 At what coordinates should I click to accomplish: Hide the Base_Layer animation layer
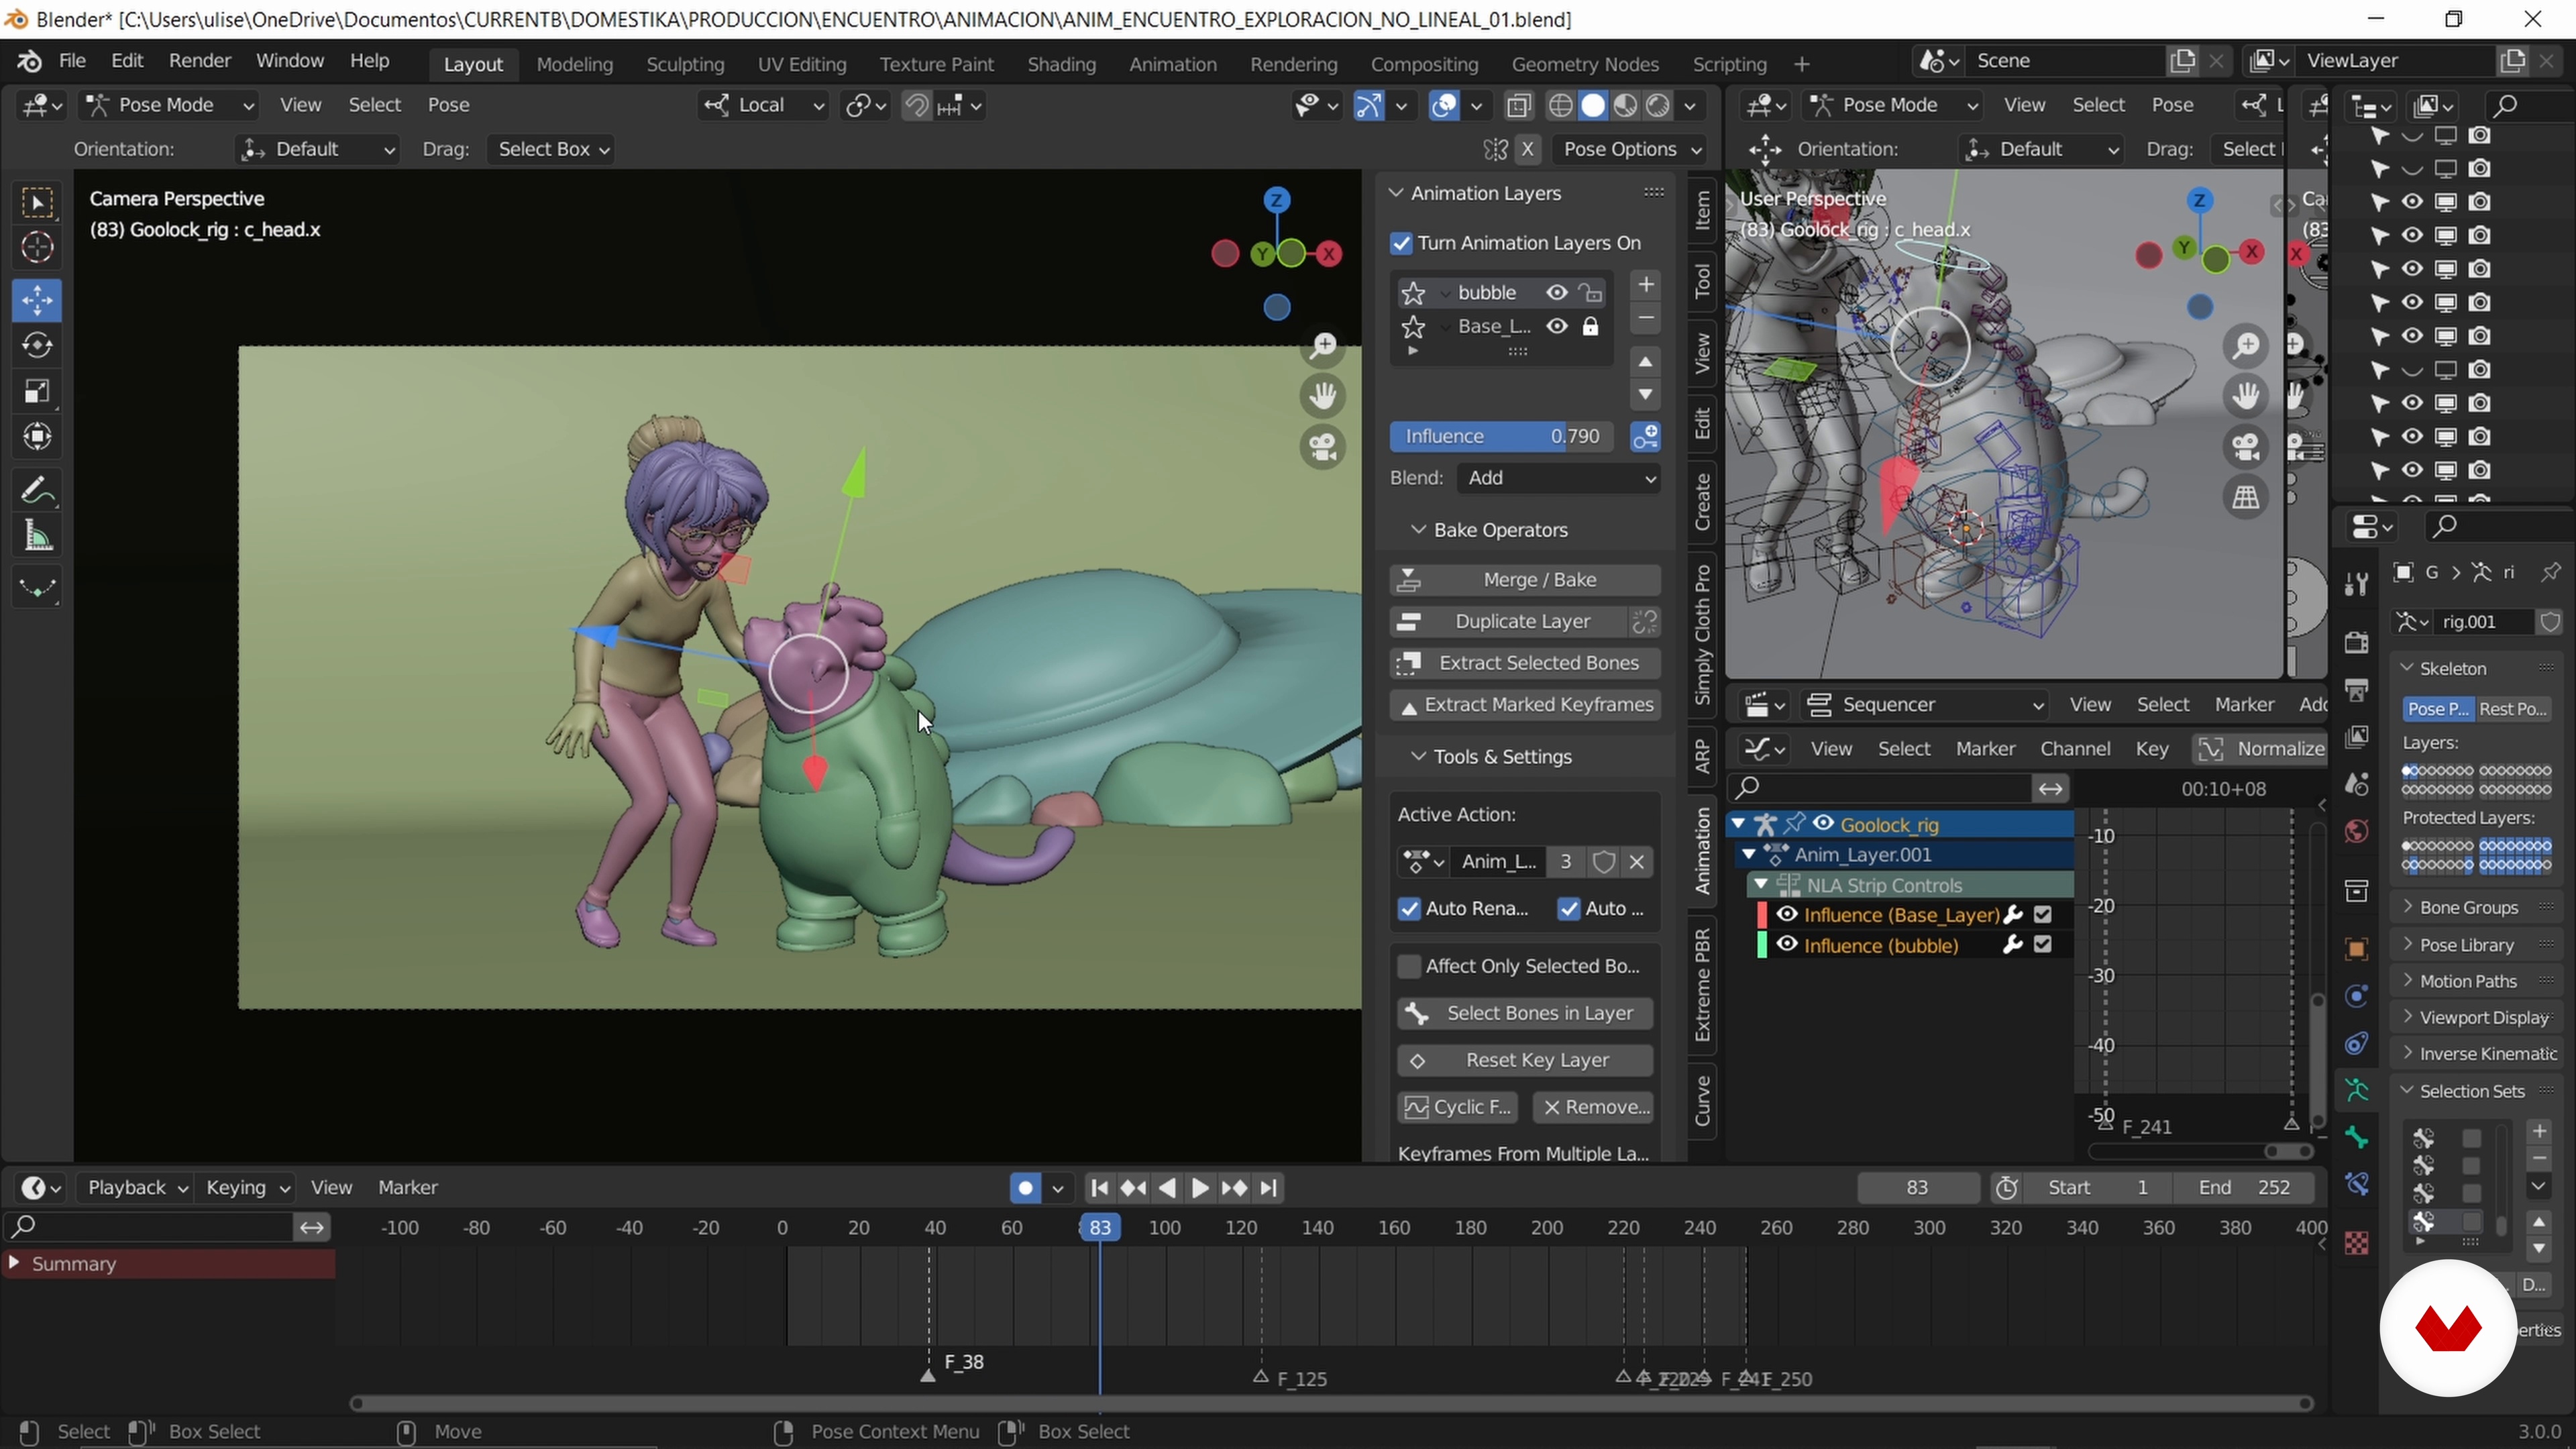(x=1556, y=327)
